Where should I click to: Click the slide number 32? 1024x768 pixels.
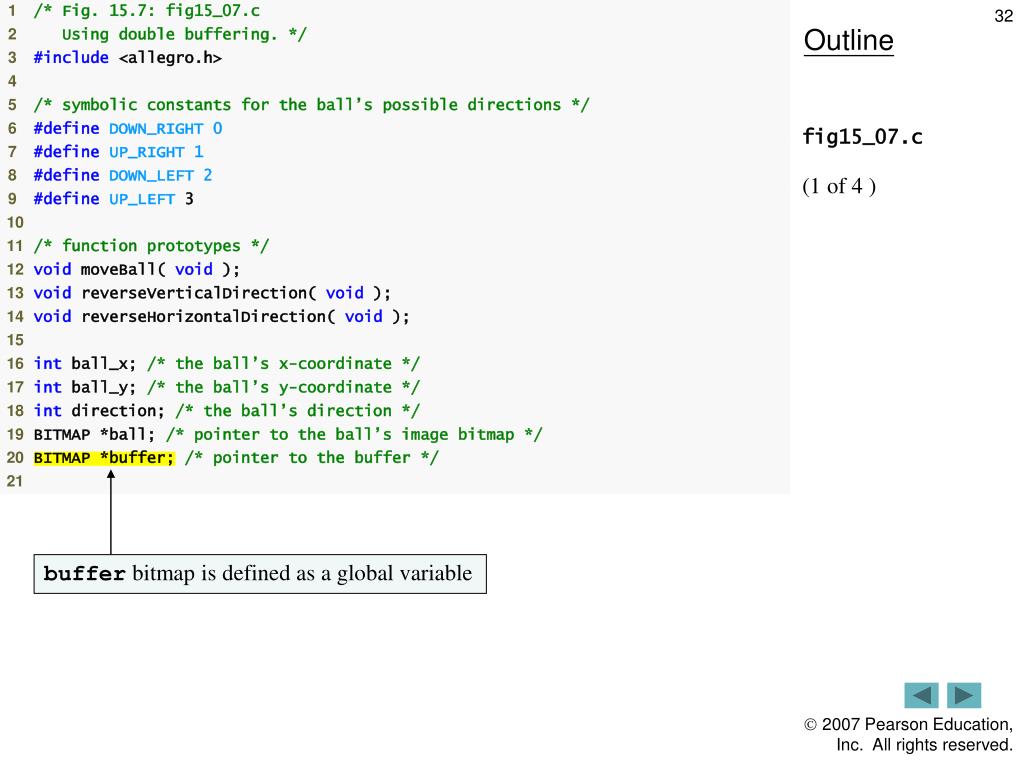click(x=1003, y=16)
